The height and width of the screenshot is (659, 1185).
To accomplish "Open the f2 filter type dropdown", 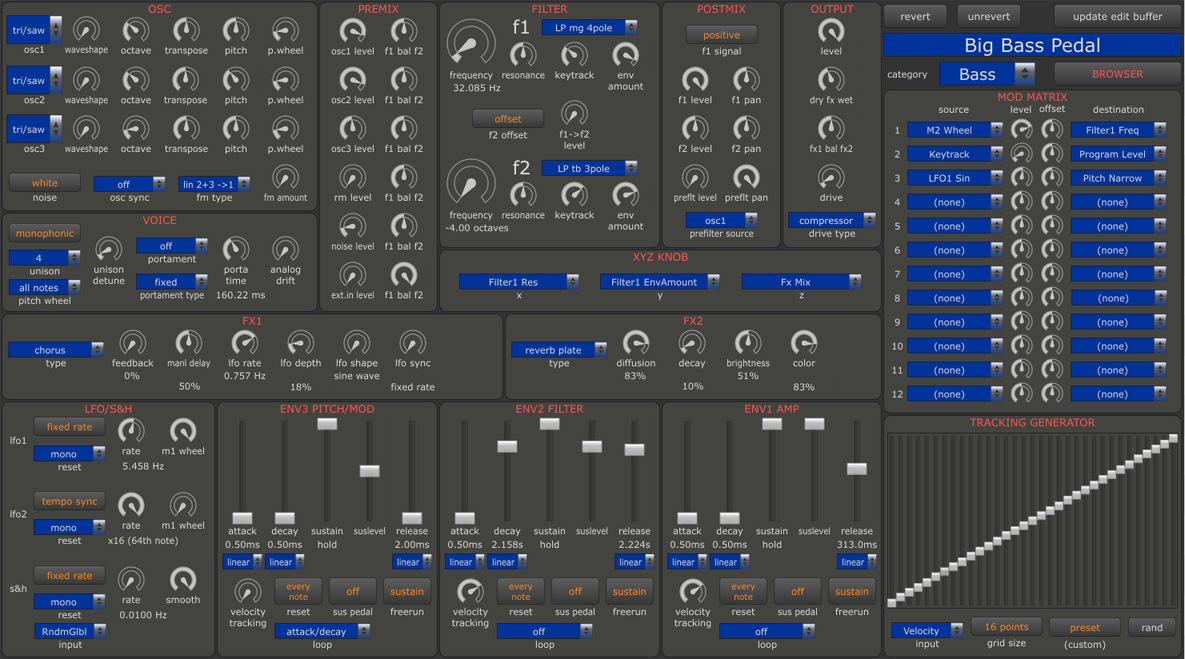I will 589,168.
